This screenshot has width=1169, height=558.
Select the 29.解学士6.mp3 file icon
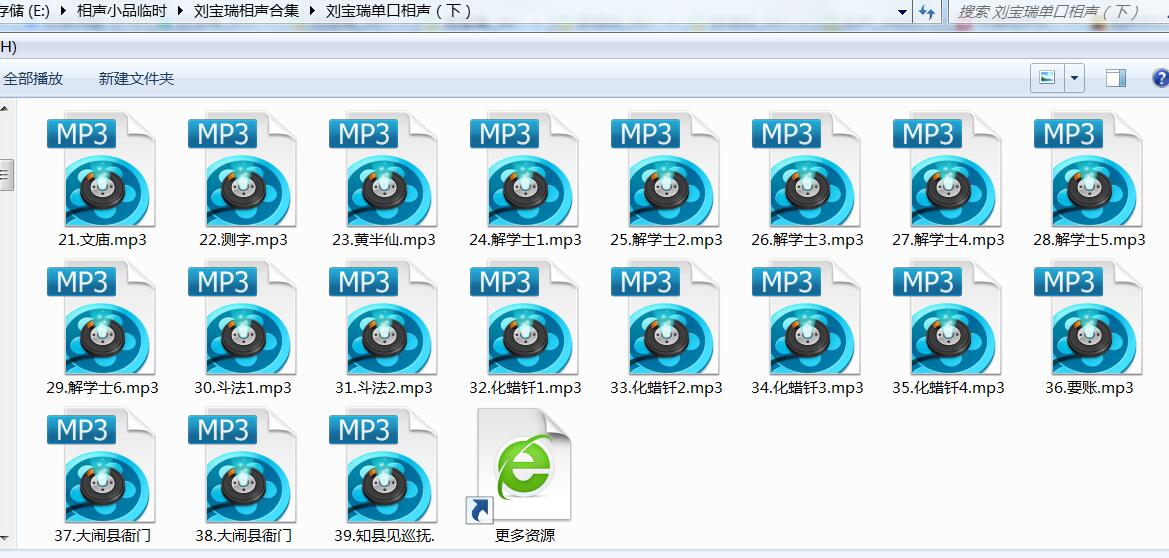[101, 318]
